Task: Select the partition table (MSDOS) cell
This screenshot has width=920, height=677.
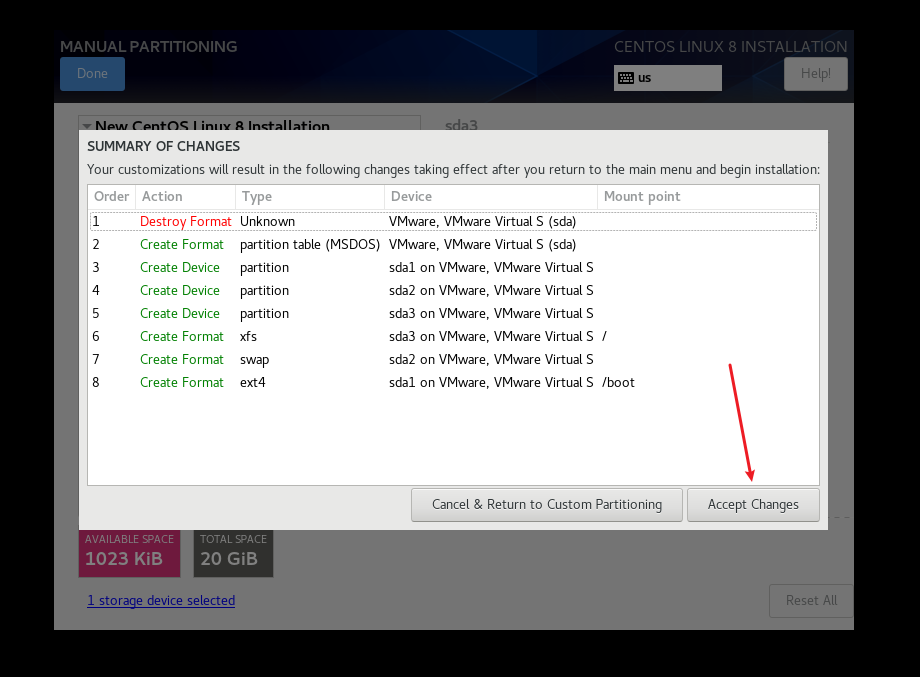Action: point(310,245)
